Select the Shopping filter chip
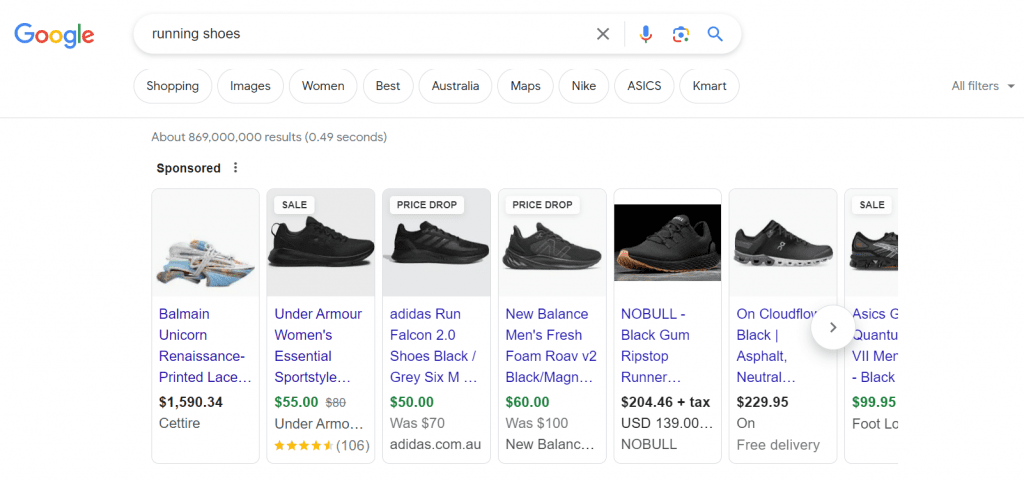This screenshot has height=481, width=1024. tap(172, 86)
